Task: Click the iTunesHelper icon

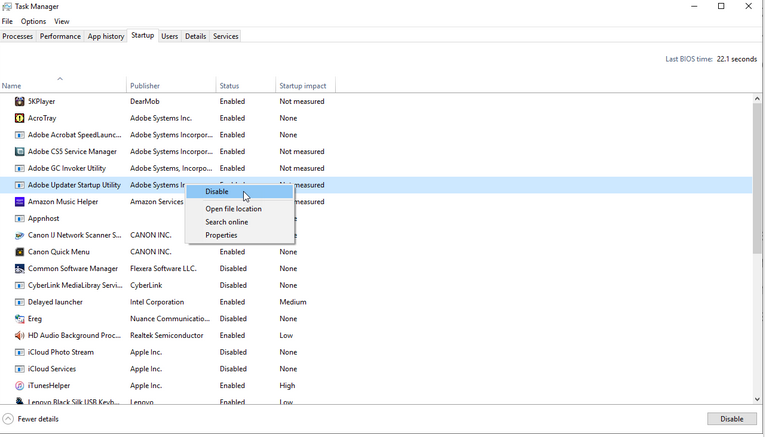Action: (x=20, y=385)
